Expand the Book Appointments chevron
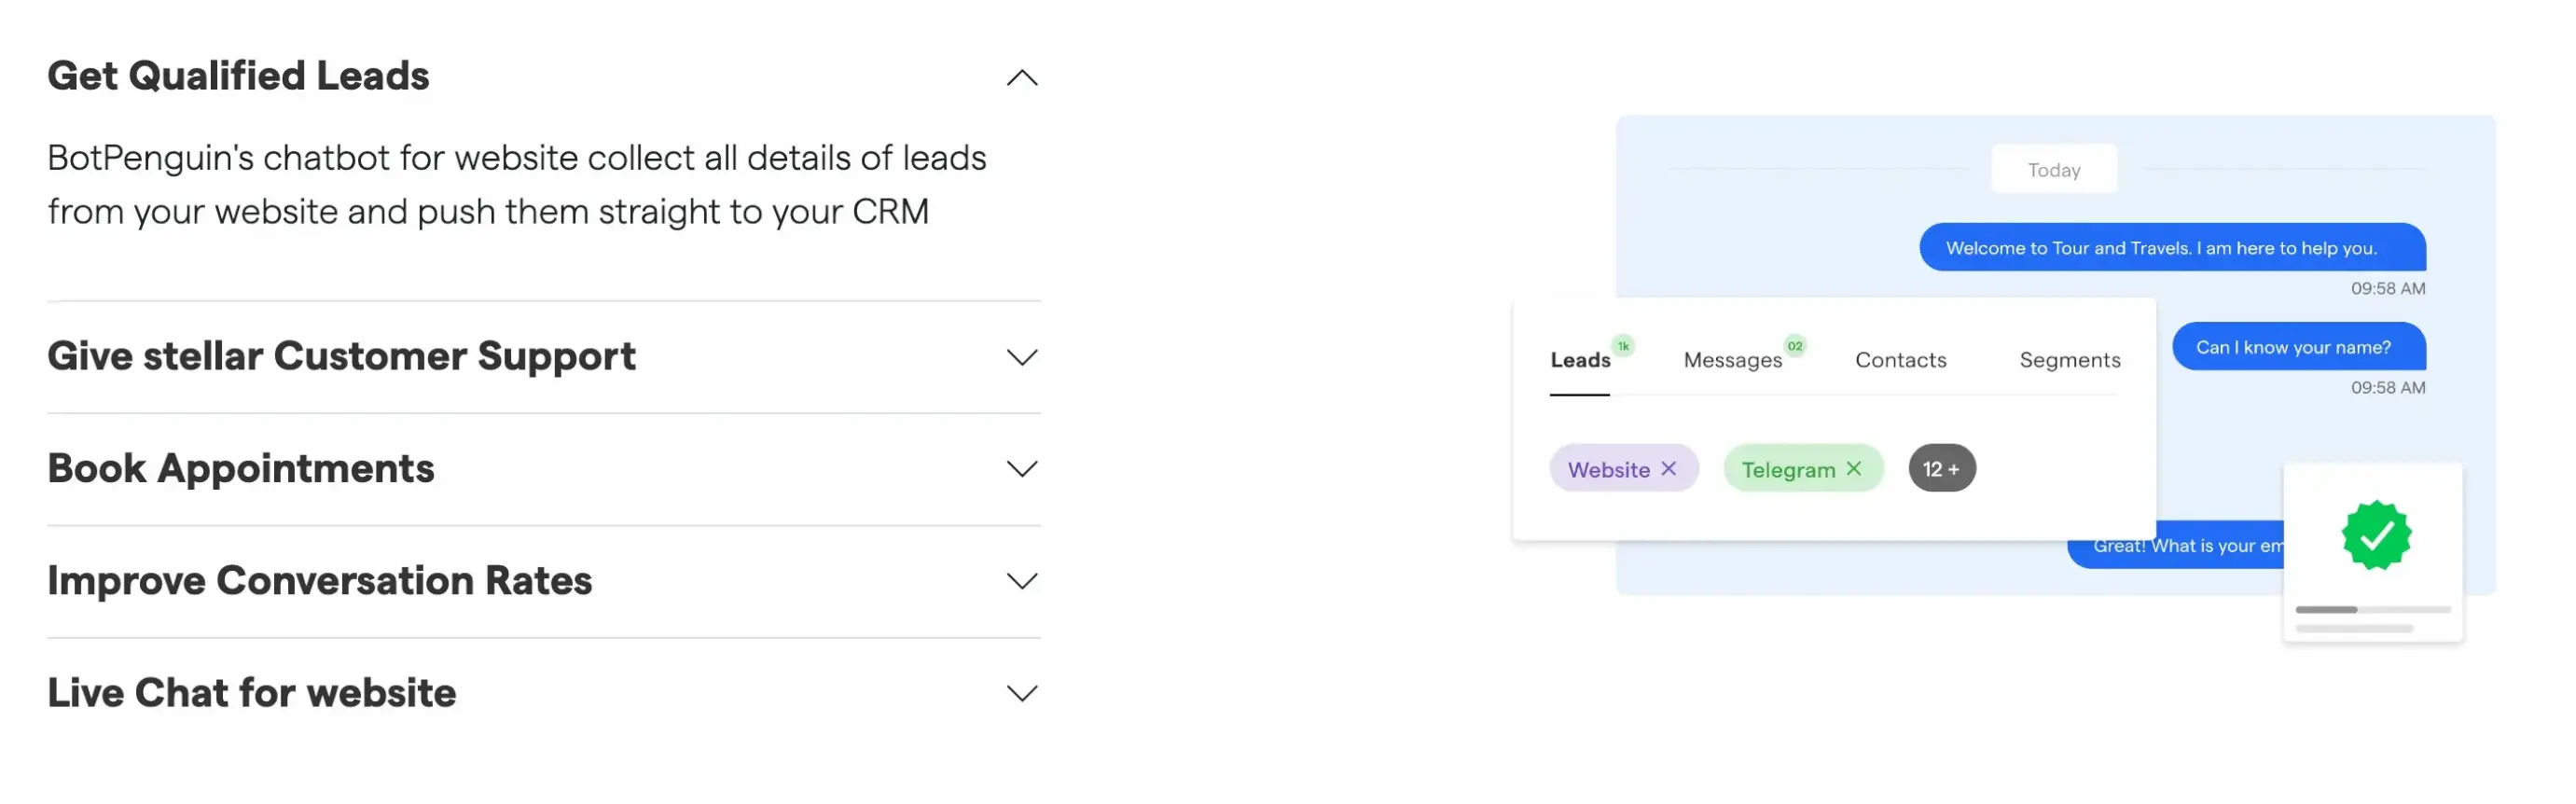Screen dimensions: 2576x804 tap(1021, 469)
